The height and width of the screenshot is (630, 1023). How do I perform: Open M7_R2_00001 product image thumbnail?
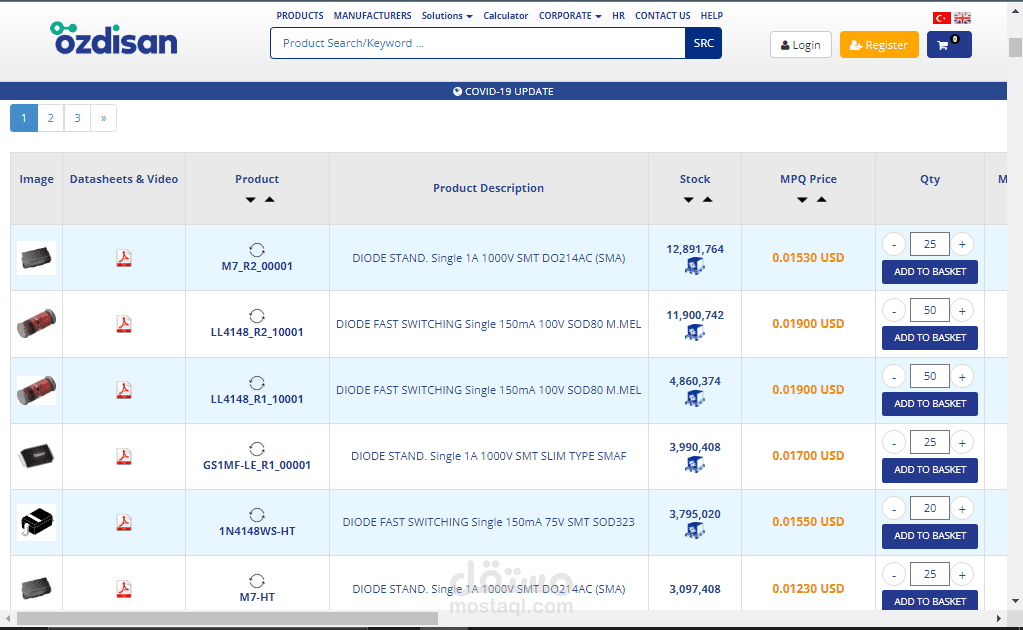[x=37, y=258]
